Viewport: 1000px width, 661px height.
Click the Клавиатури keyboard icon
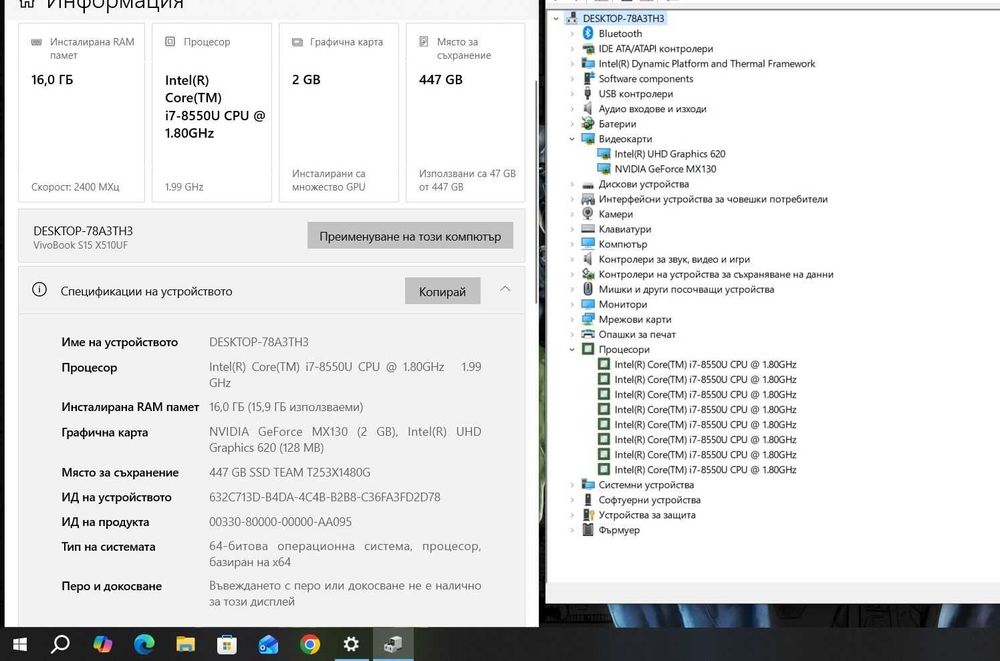pyautogui.click(x=587, y=229)
